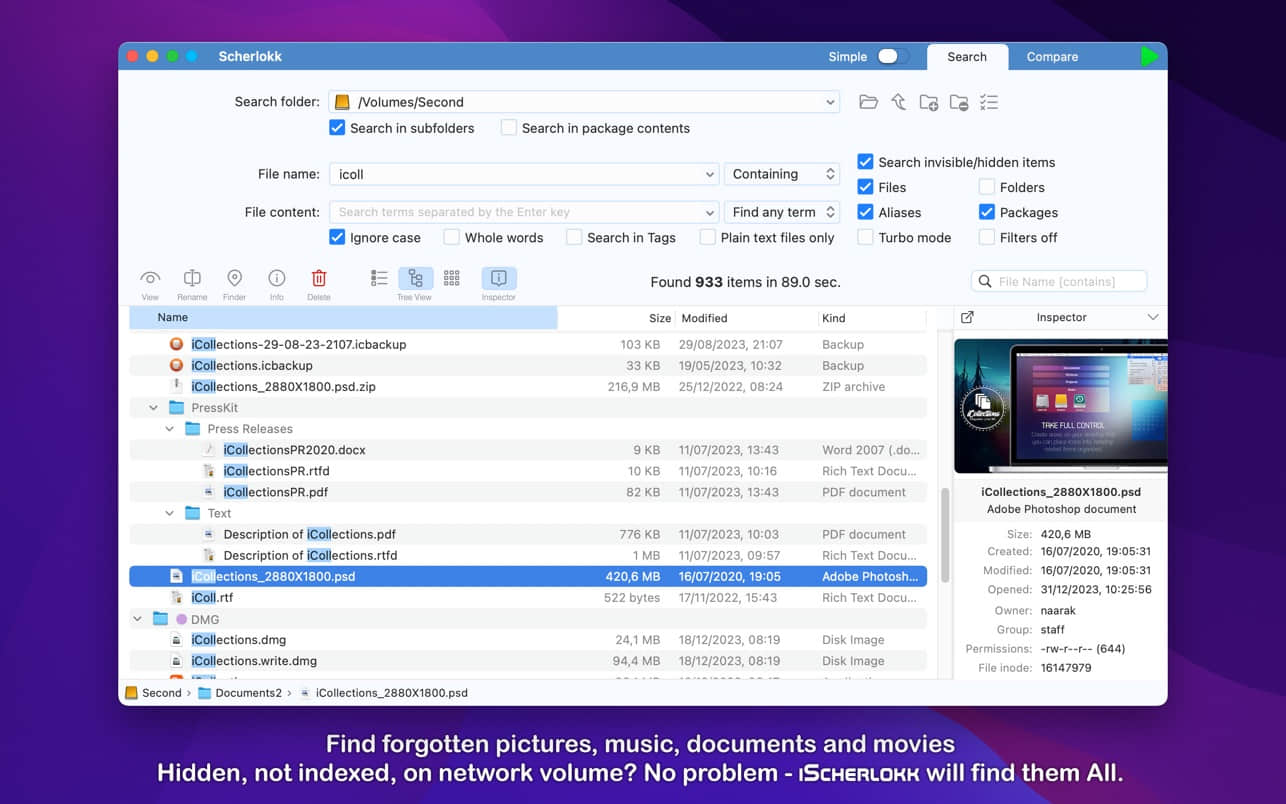This screenshot has height=804, width=1286.
Task: Click the green Start search play button
Action: [1149, 57]
